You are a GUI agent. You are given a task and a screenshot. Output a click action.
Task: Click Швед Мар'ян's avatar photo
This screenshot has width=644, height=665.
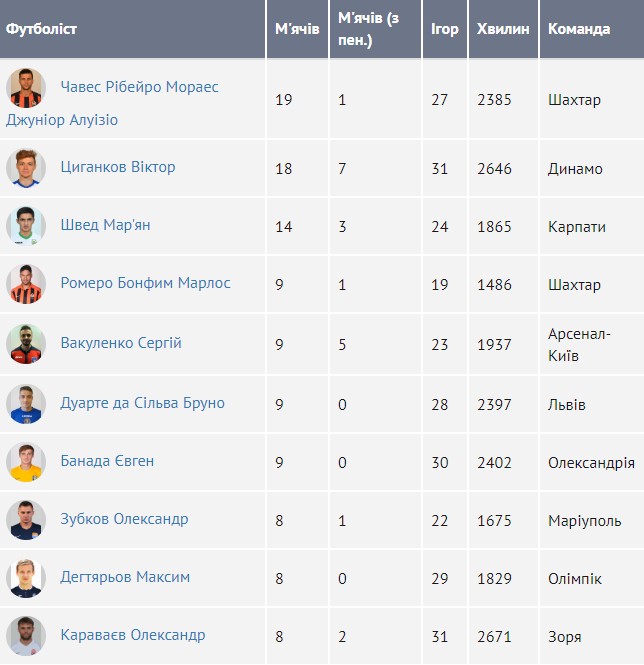point(26,226)
